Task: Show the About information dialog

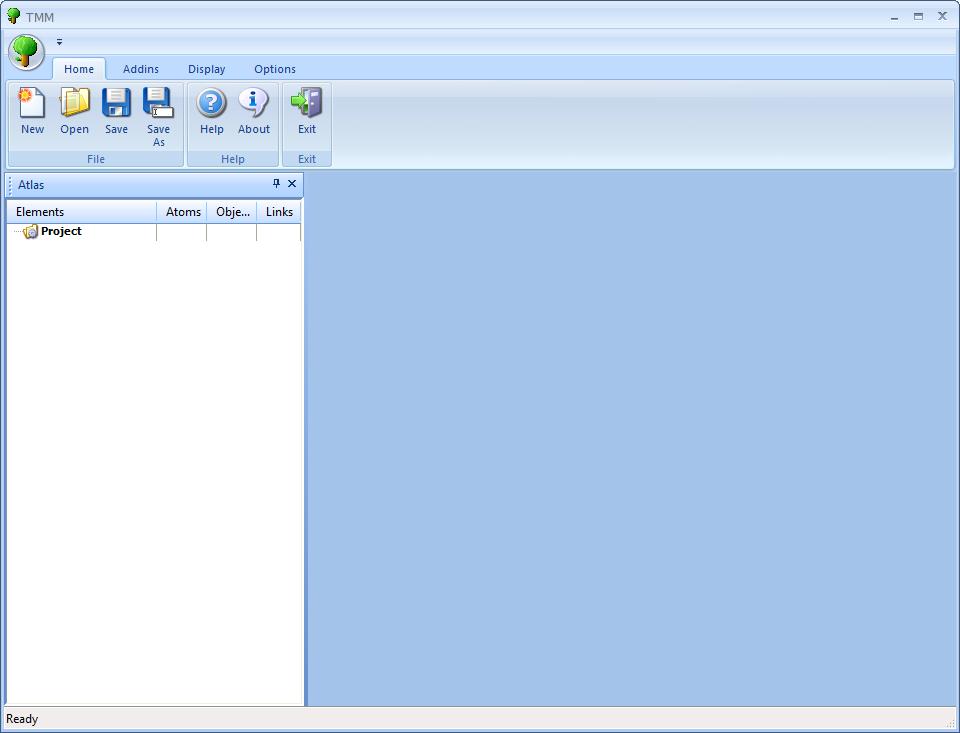Action: tap(254, 111)
